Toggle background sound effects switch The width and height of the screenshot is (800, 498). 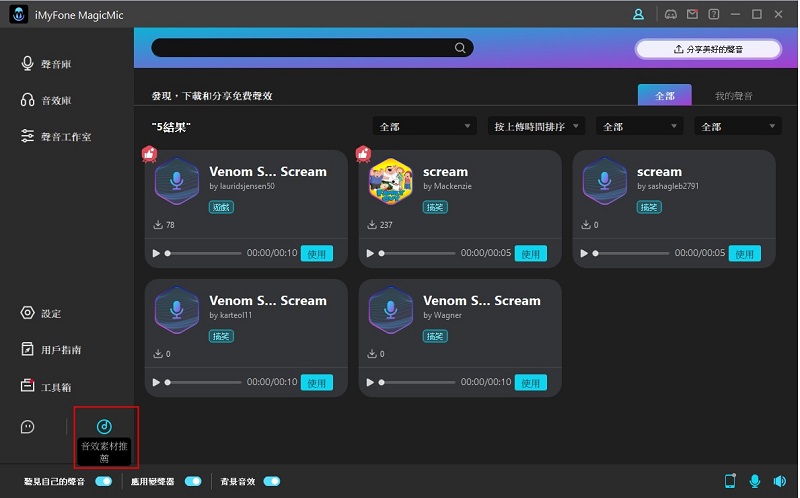272,481
